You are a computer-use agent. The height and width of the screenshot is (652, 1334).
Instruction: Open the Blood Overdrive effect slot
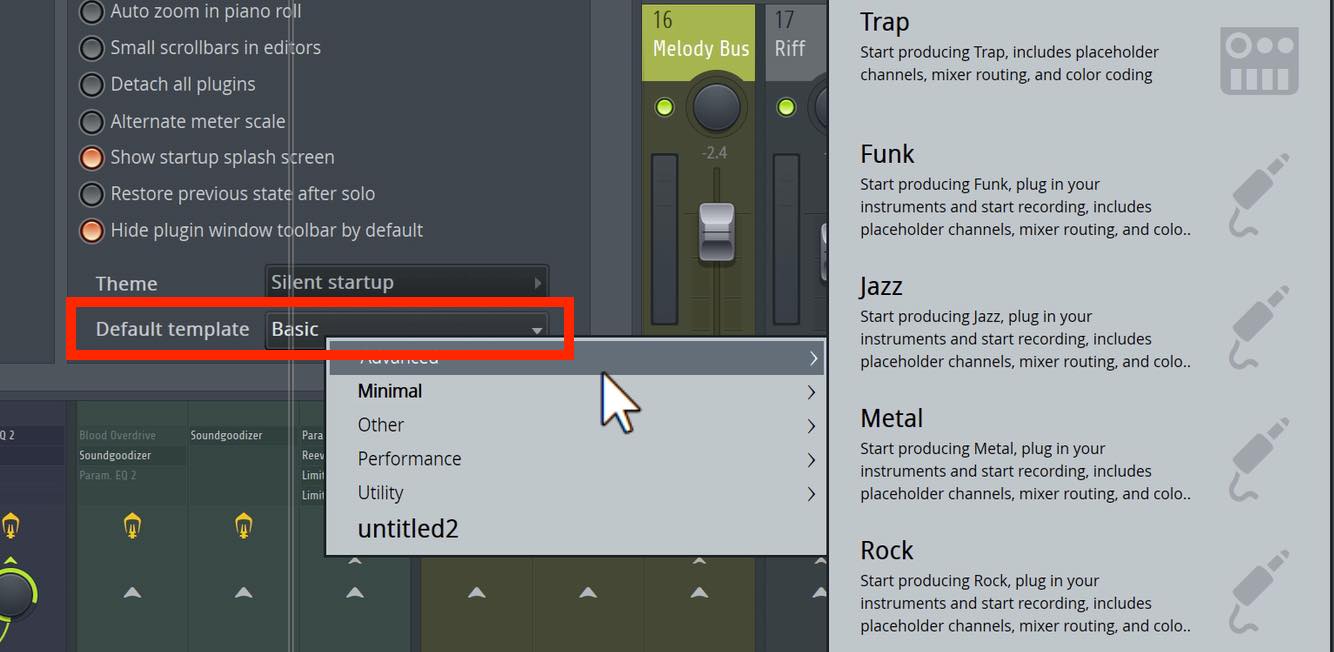pos(131,436)
